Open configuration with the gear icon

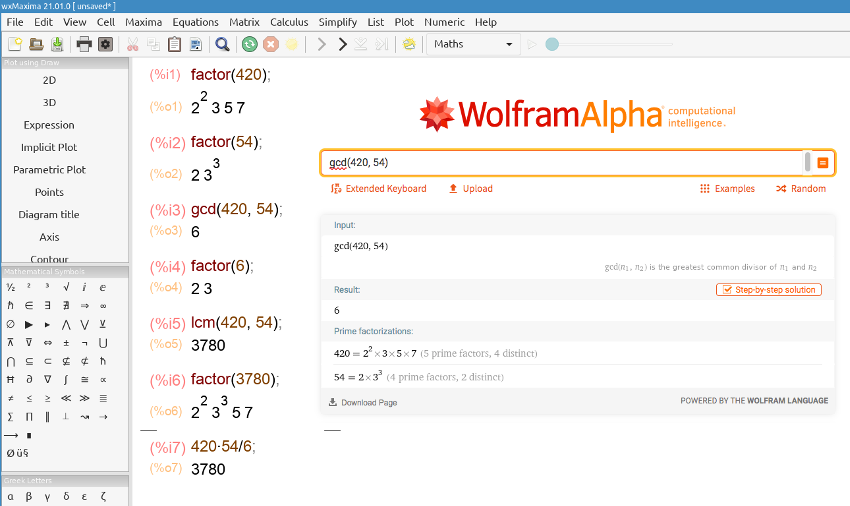(105, 44)
